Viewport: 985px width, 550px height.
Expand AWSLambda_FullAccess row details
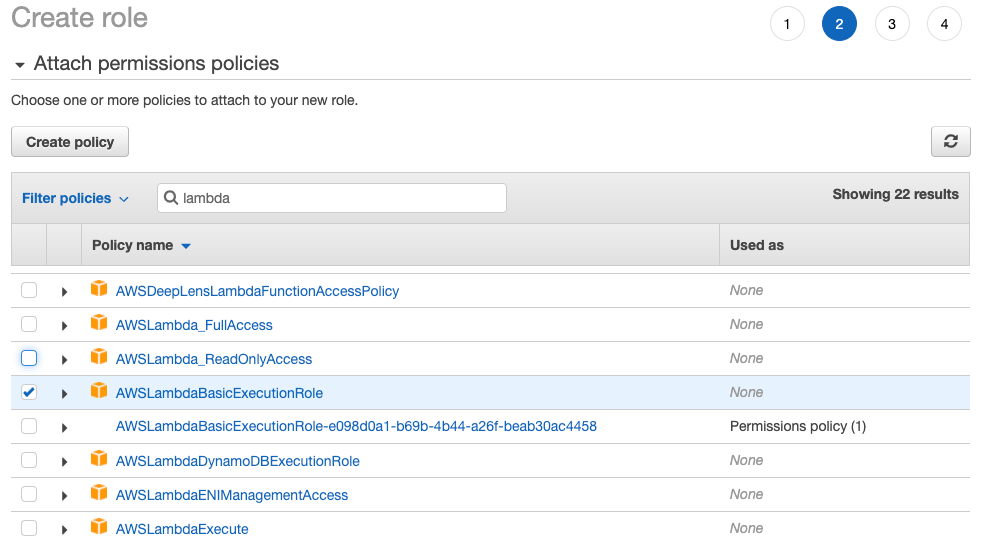click(x=64, y=326)
